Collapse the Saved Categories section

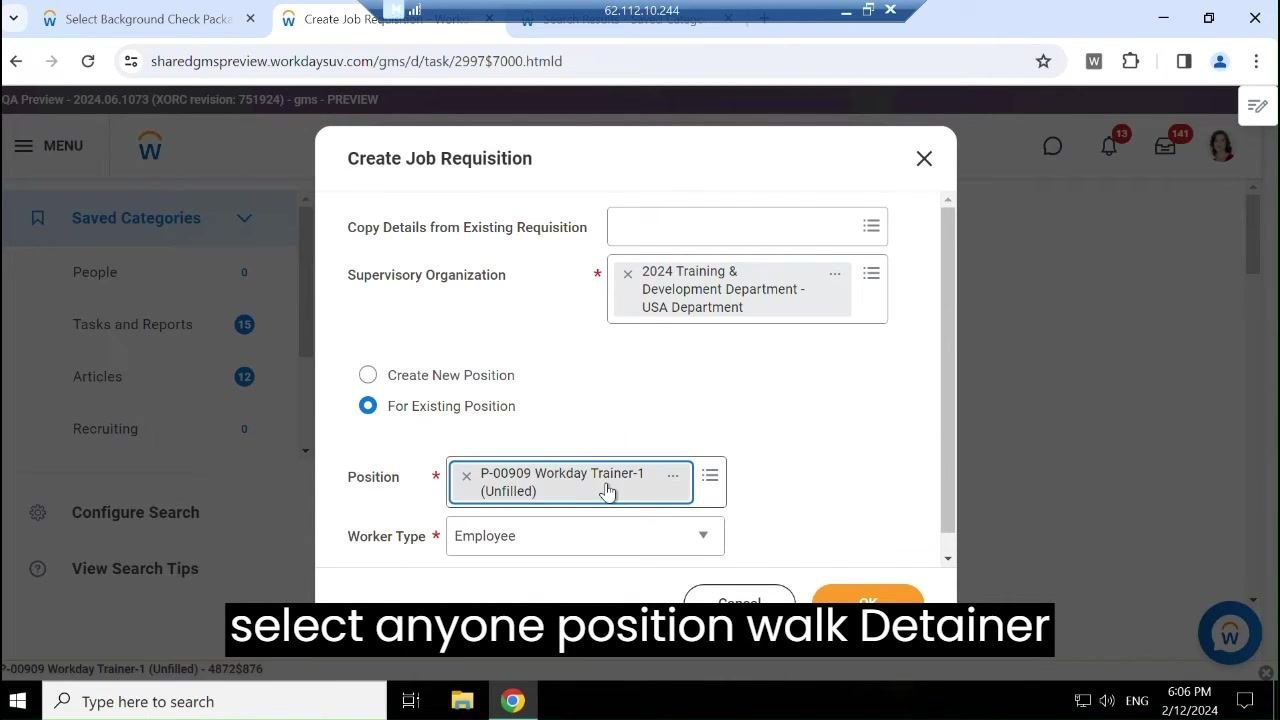click(x=244, y=218)
